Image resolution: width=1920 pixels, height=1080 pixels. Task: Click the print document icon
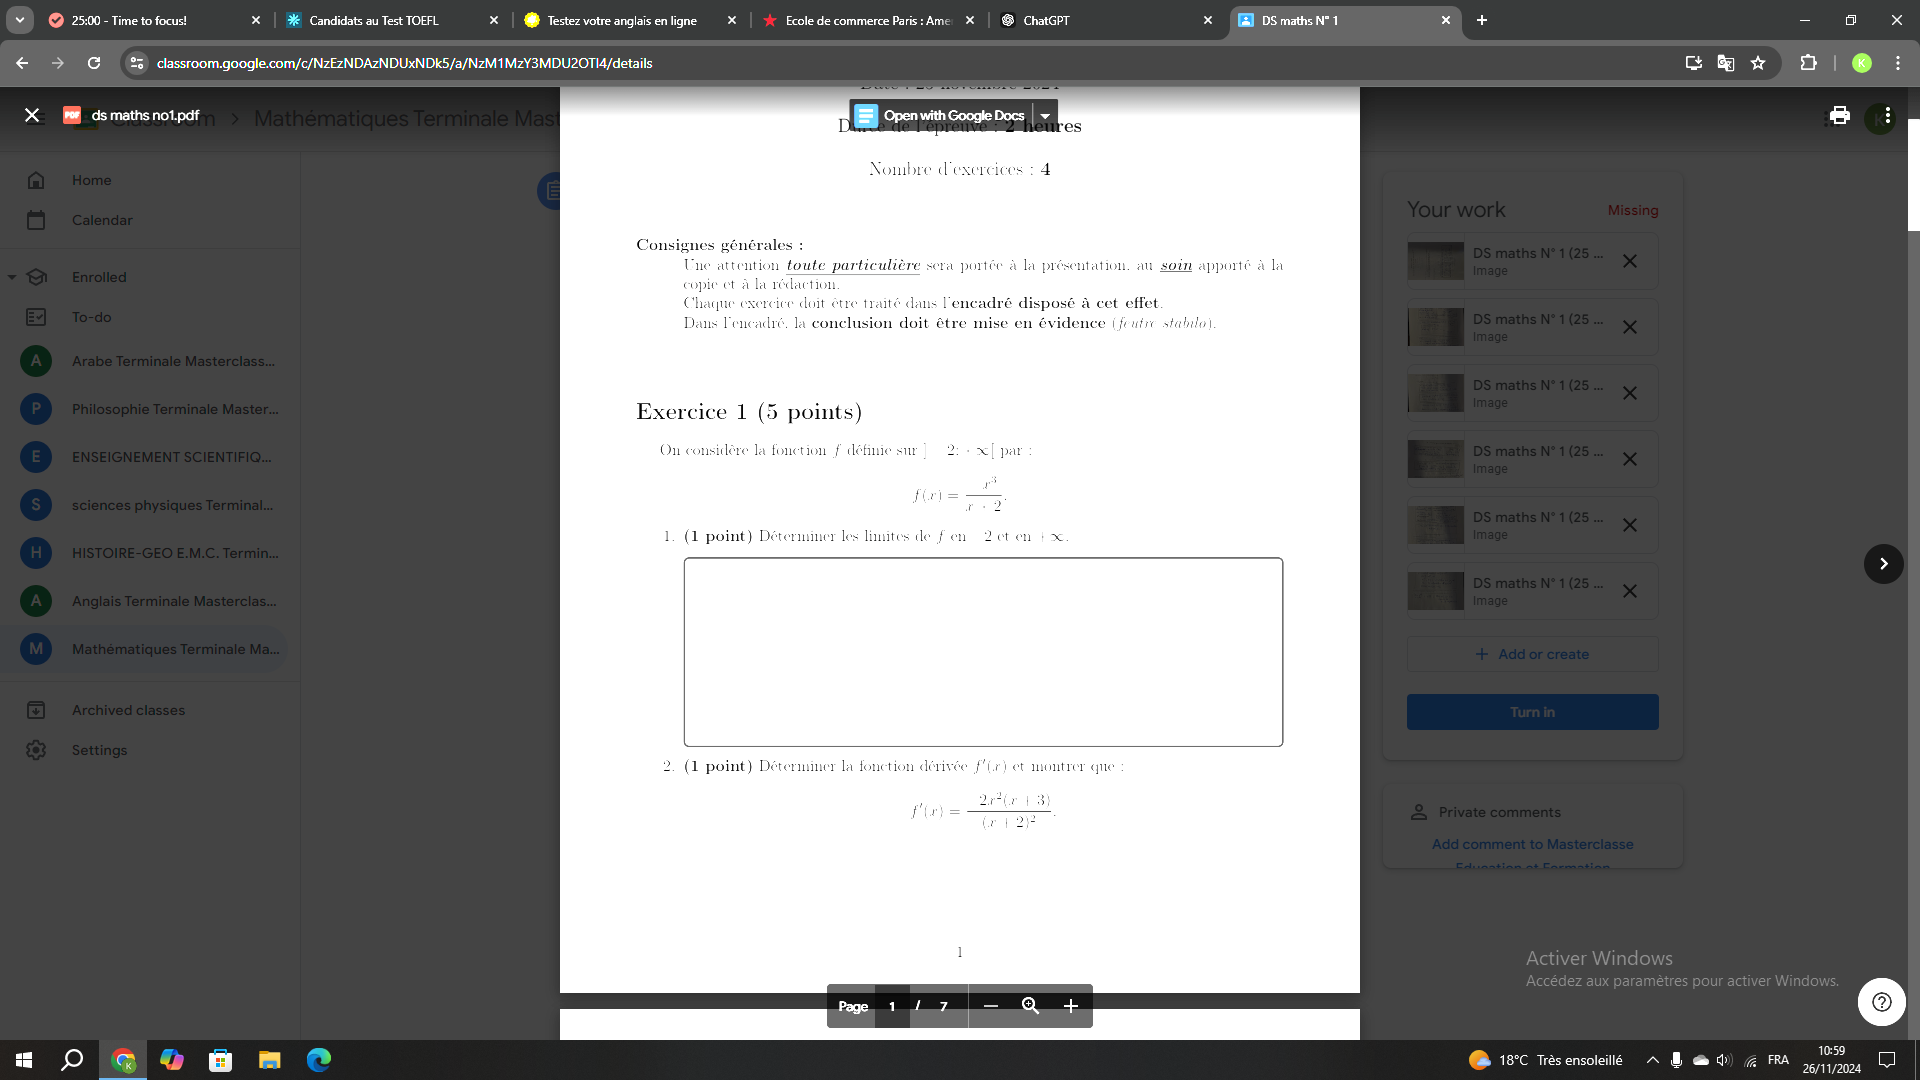tap(1840, 115)
